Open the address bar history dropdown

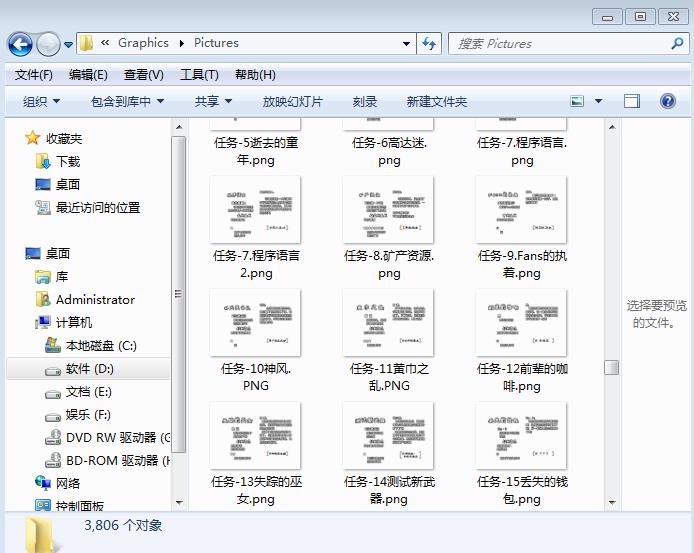point(406,44)
